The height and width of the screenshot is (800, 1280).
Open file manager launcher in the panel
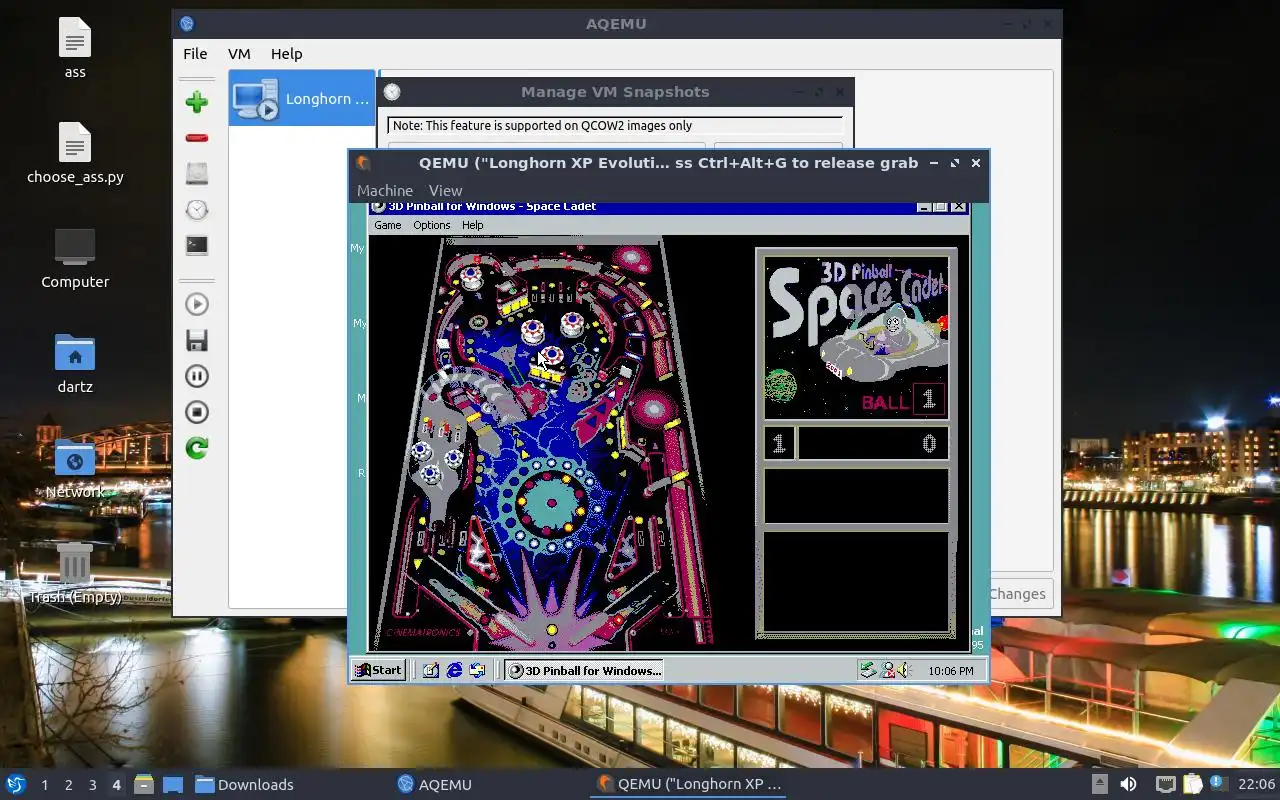click(143, 784)
